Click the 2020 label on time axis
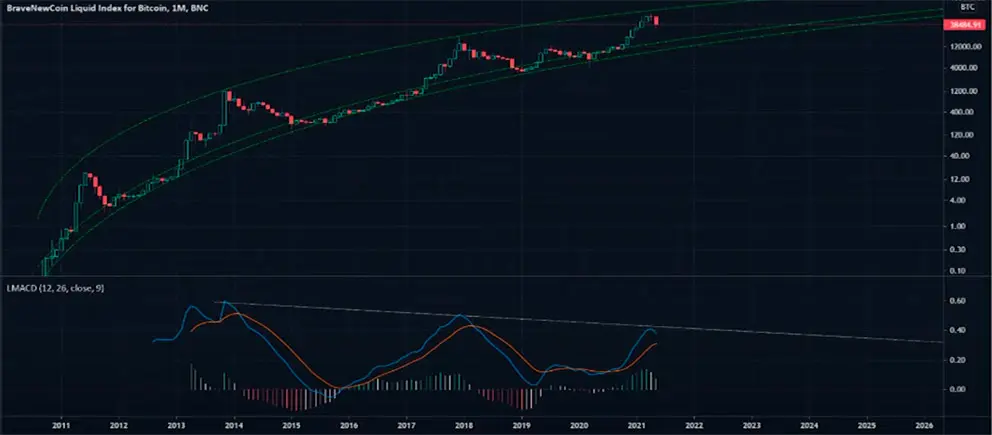 (580, 425)
